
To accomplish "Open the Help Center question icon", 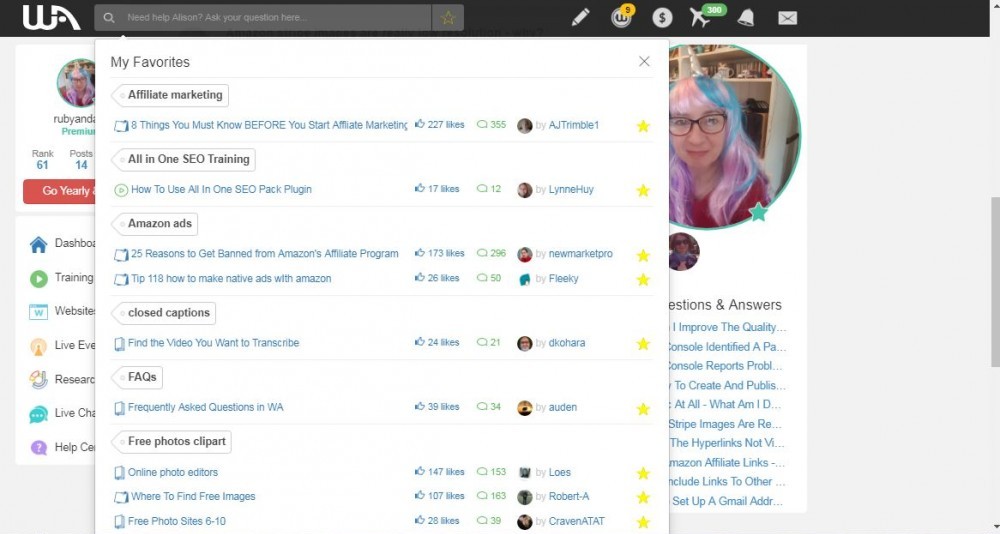I will [38, 448].
